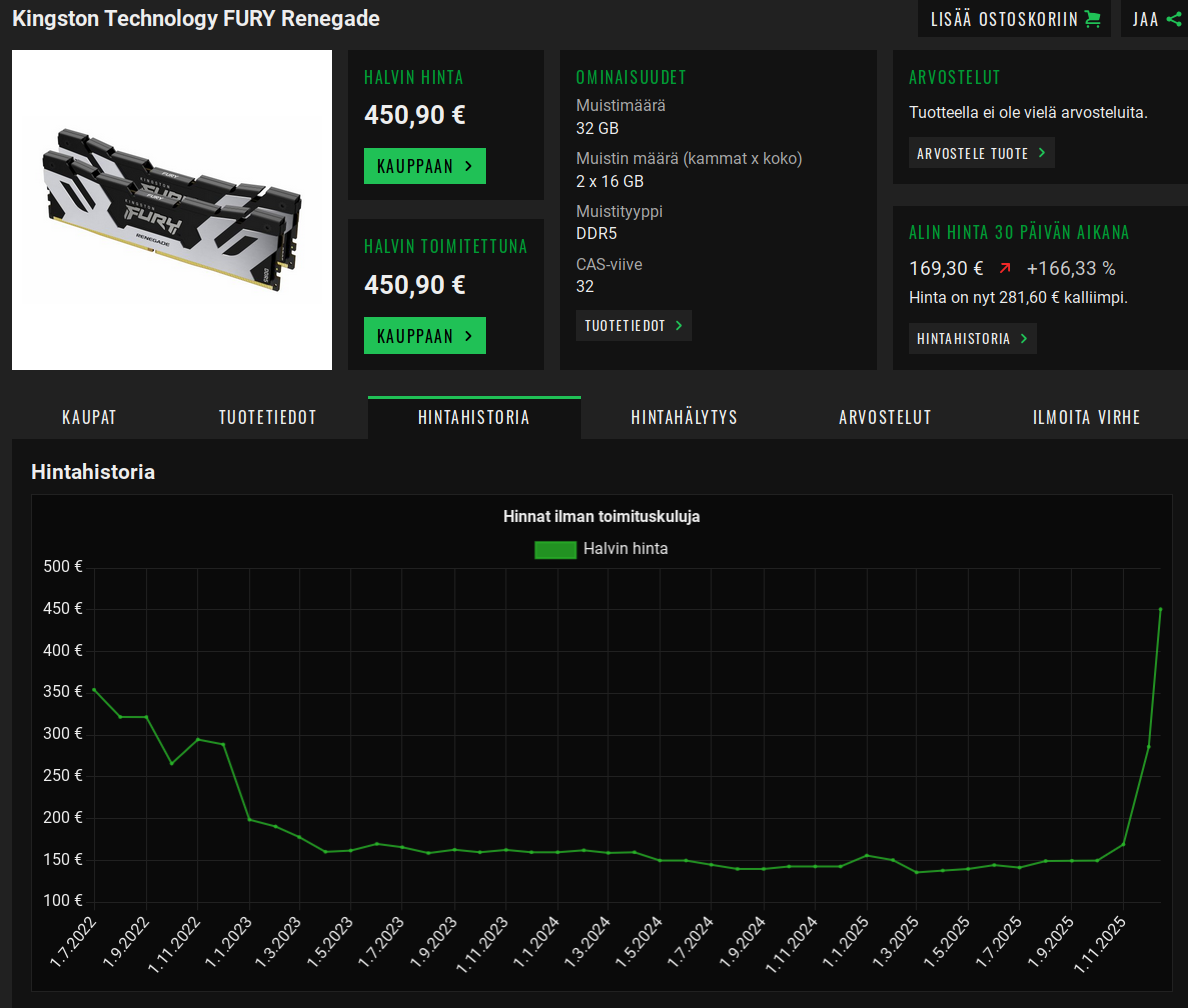Select the HINTAHISTORIA tab
Screen dimensions: 1188x1008
coord(474,418)
